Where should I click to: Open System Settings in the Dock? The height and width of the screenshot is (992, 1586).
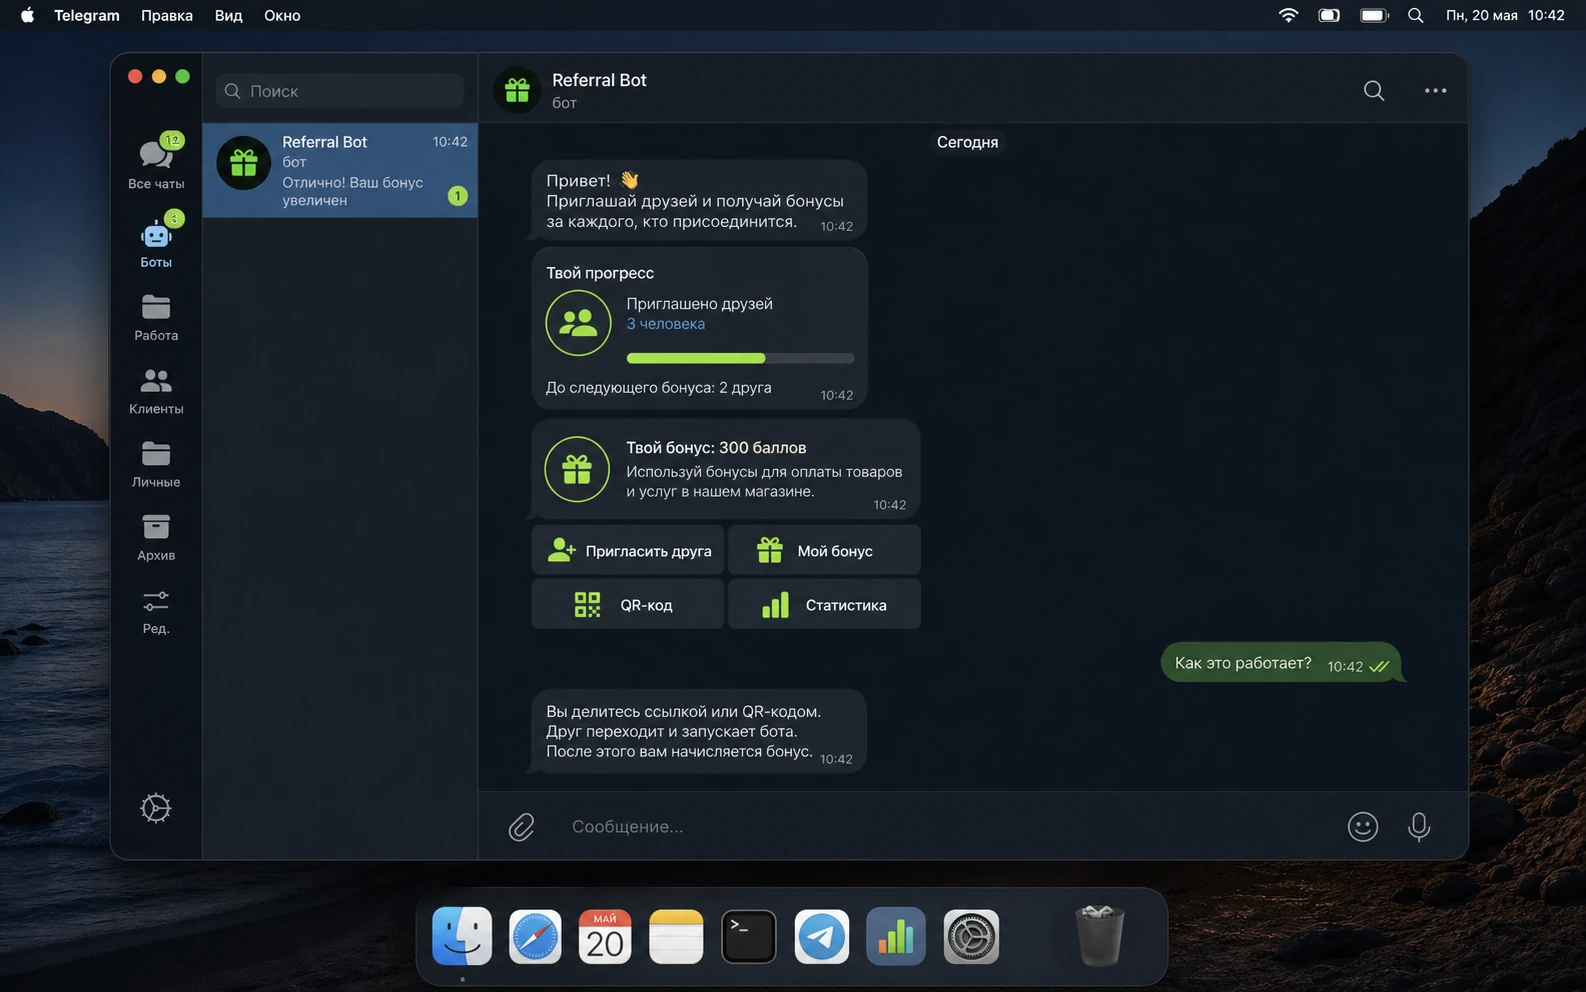click(971, 937)
